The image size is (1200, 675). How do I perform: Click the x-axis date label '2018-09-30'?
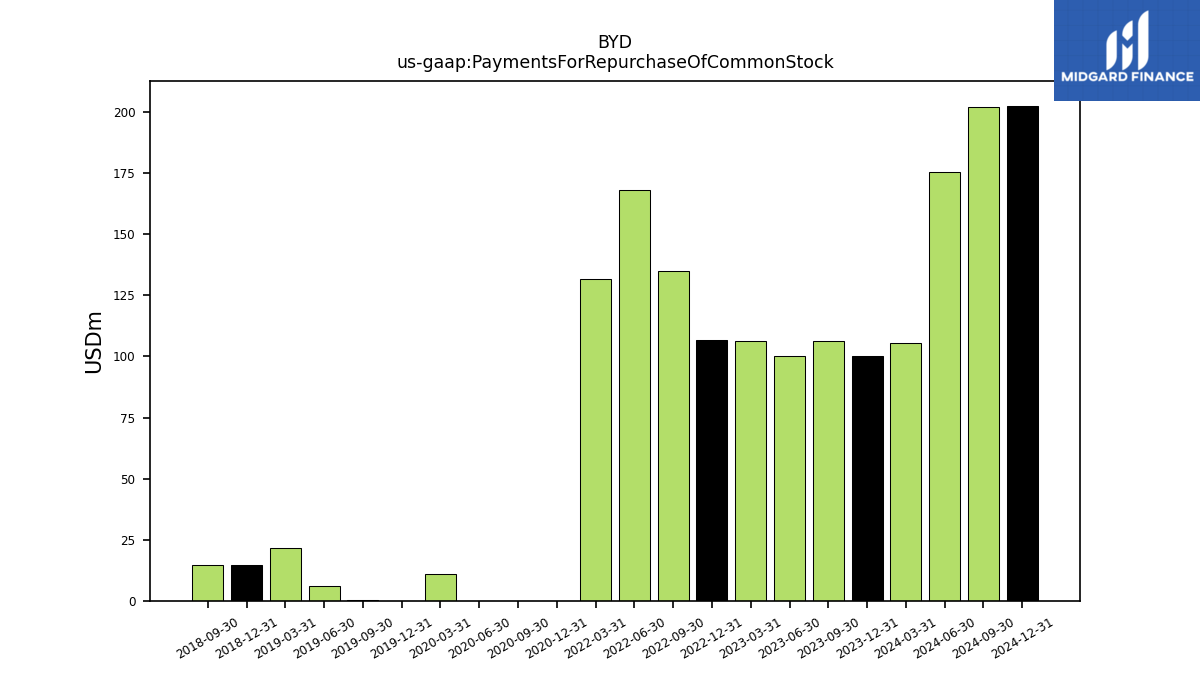pyautogui.click(x=207, y=638)
